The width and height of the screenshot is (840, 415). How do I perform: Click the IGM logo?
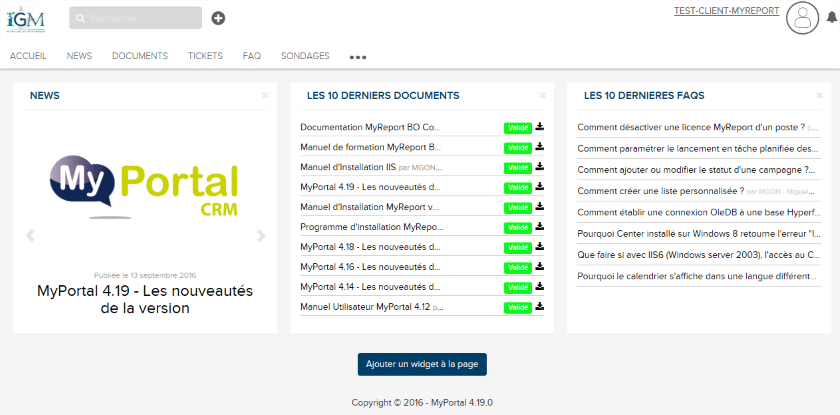[x=26, y=19]
